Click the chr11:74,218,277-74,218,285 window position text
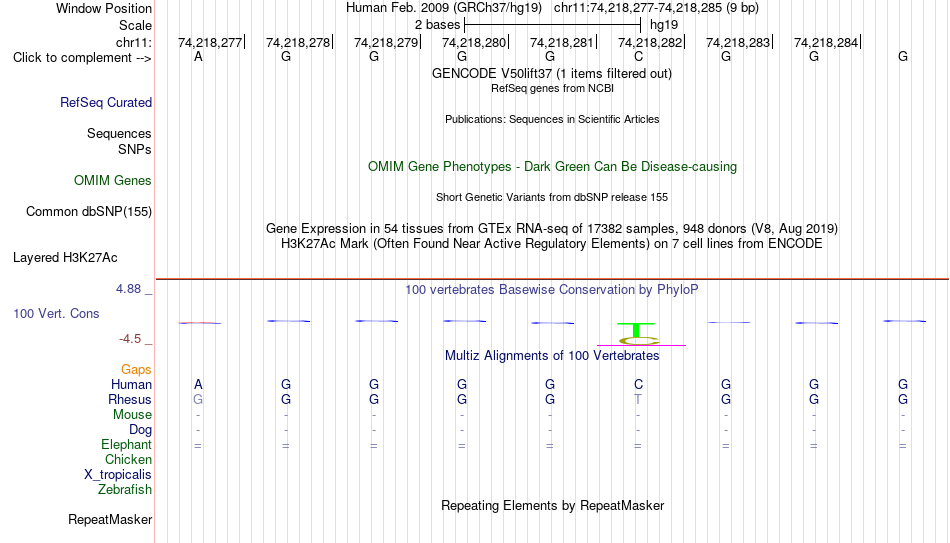Viewport: 950px width, 543px height. pyautogui.click(x=656, y=8)
